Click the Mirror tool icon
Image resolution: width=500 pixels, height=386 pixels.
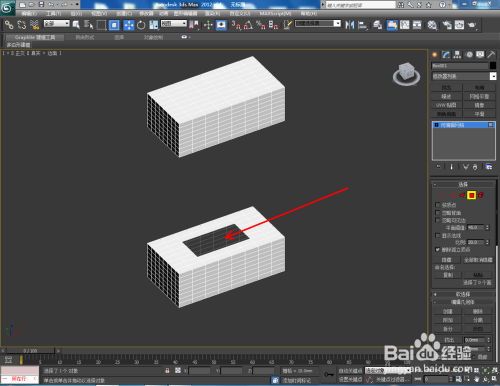(350, 25)
